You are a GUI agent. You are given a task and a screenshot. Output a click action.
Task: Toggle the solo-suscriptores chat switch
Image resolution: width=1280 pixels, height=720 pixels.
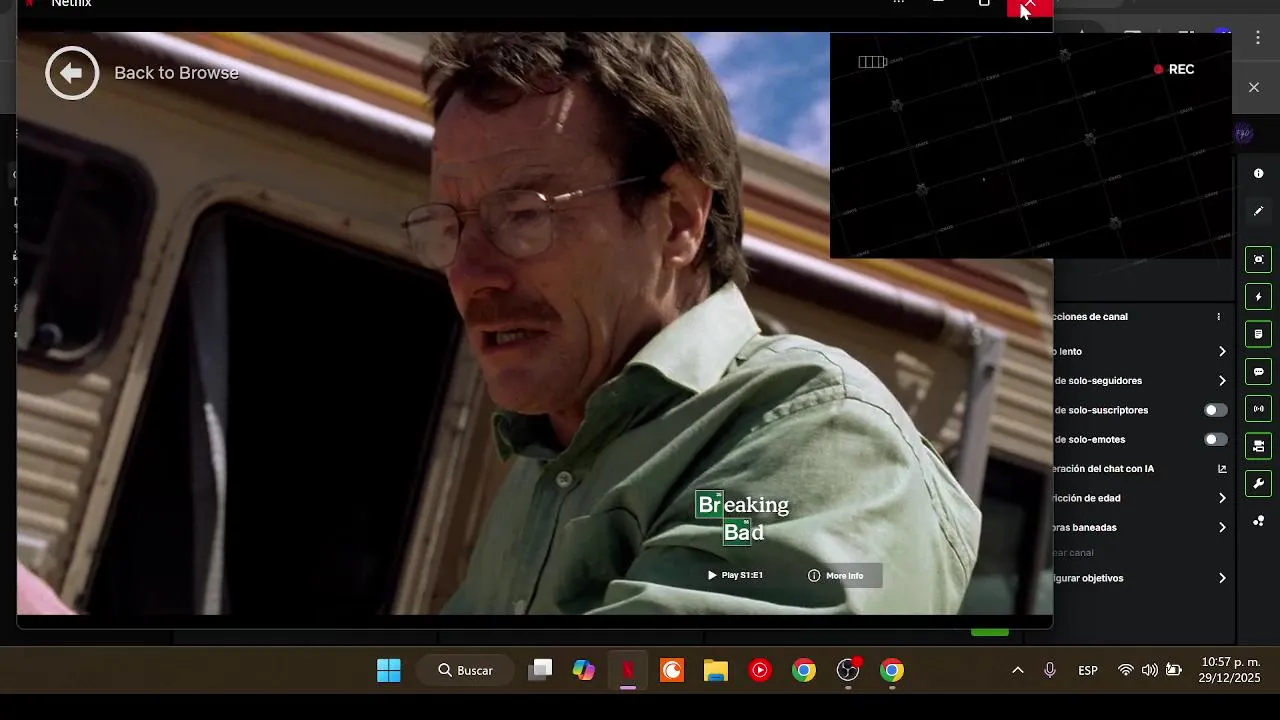pyautogui.click(x=1215, y=410)
